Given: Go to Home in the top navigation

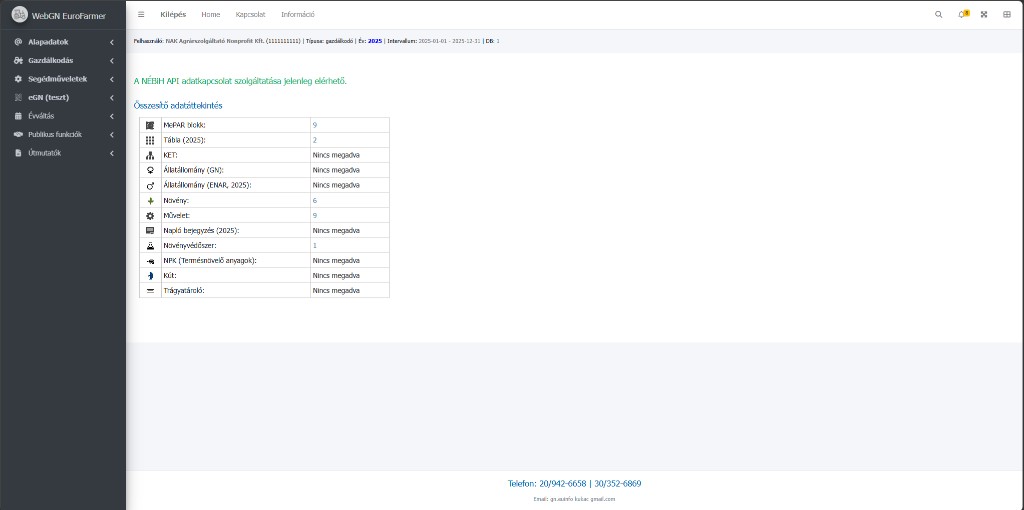Looking at the screenshot, I should [211, 14].
